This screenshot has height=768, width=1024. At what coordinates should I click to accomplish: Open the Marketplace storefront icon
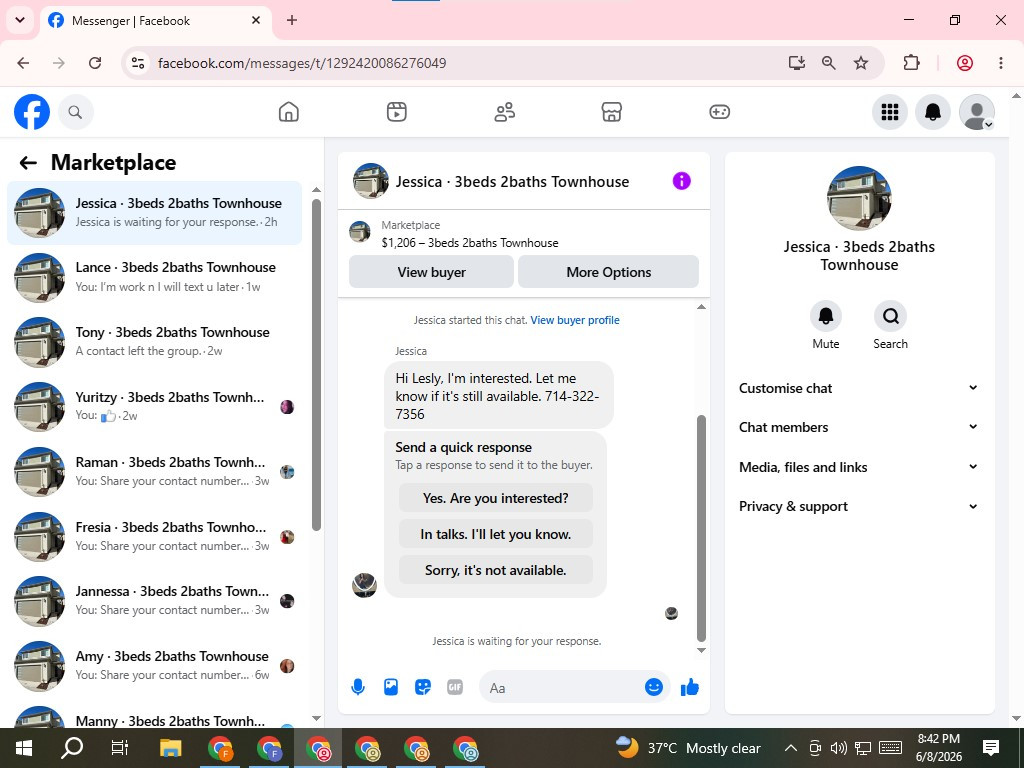611,112
